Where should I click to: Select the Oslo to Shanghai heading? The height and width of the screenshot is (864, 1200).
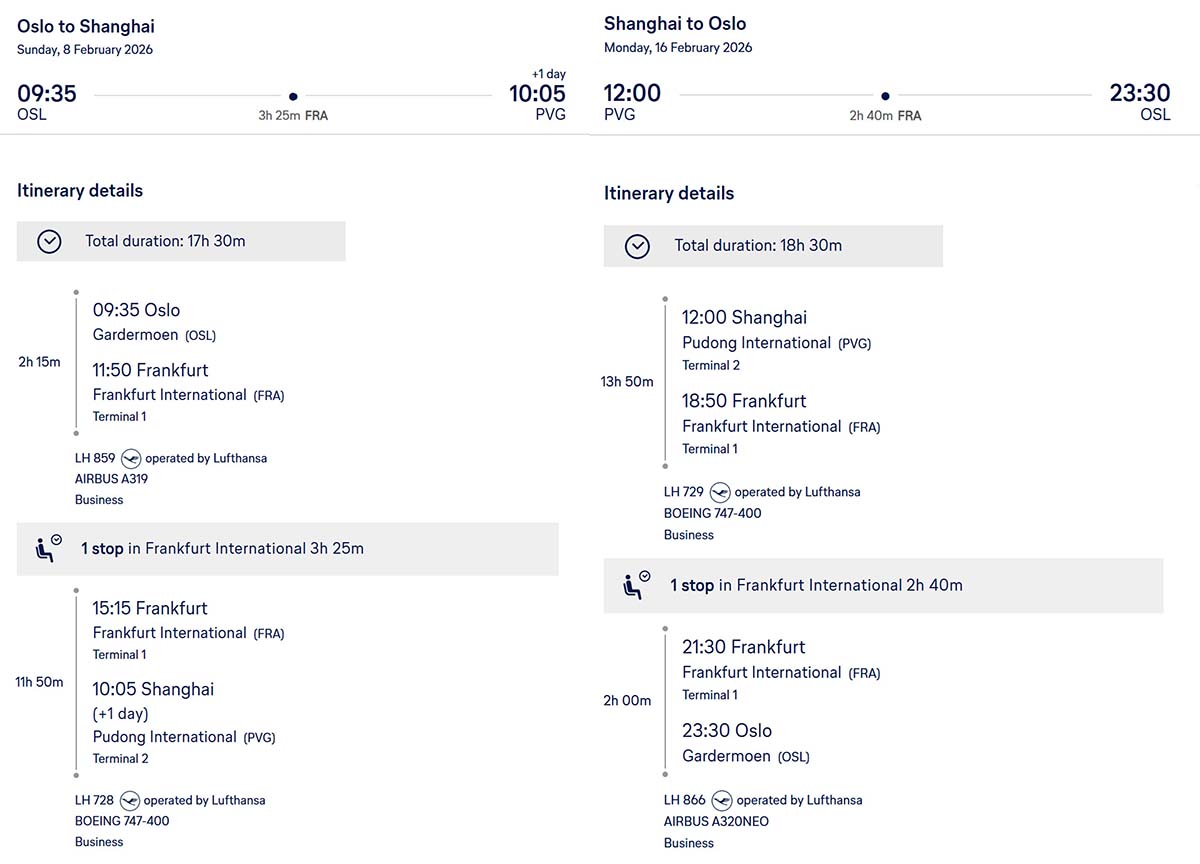(86, 27)
